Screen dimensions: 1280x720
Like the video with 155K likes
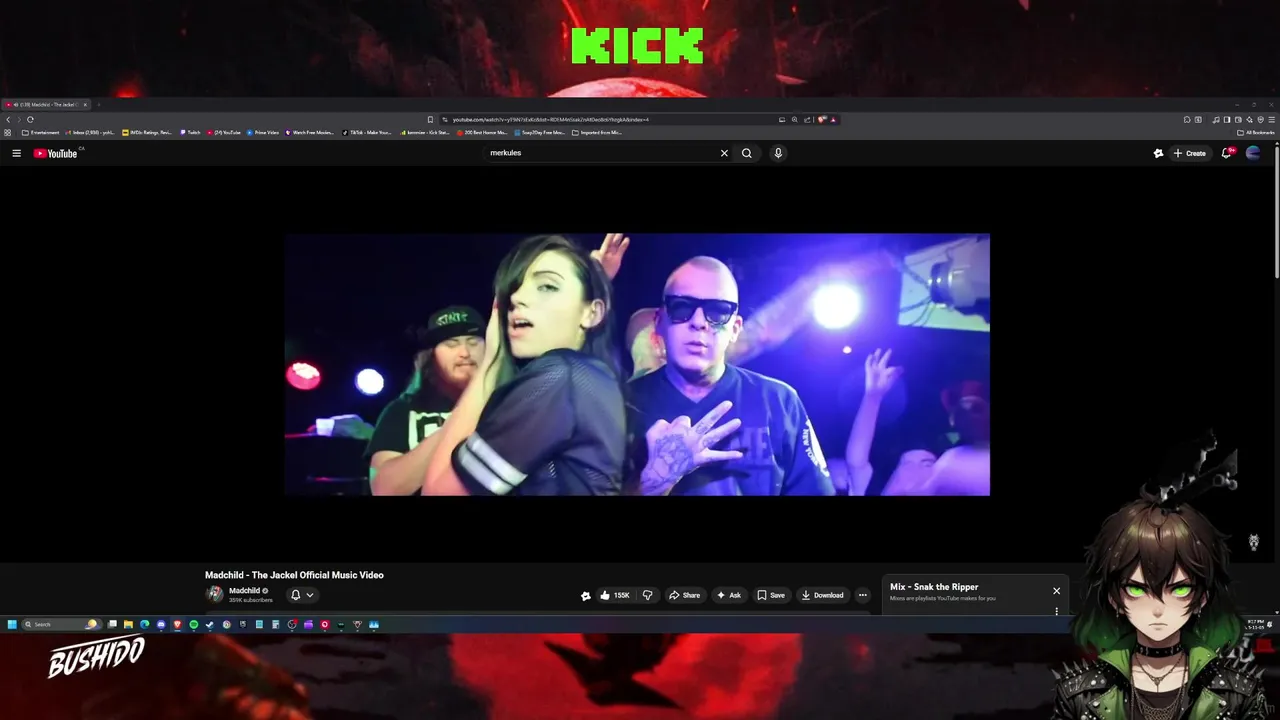pos(615,595)
